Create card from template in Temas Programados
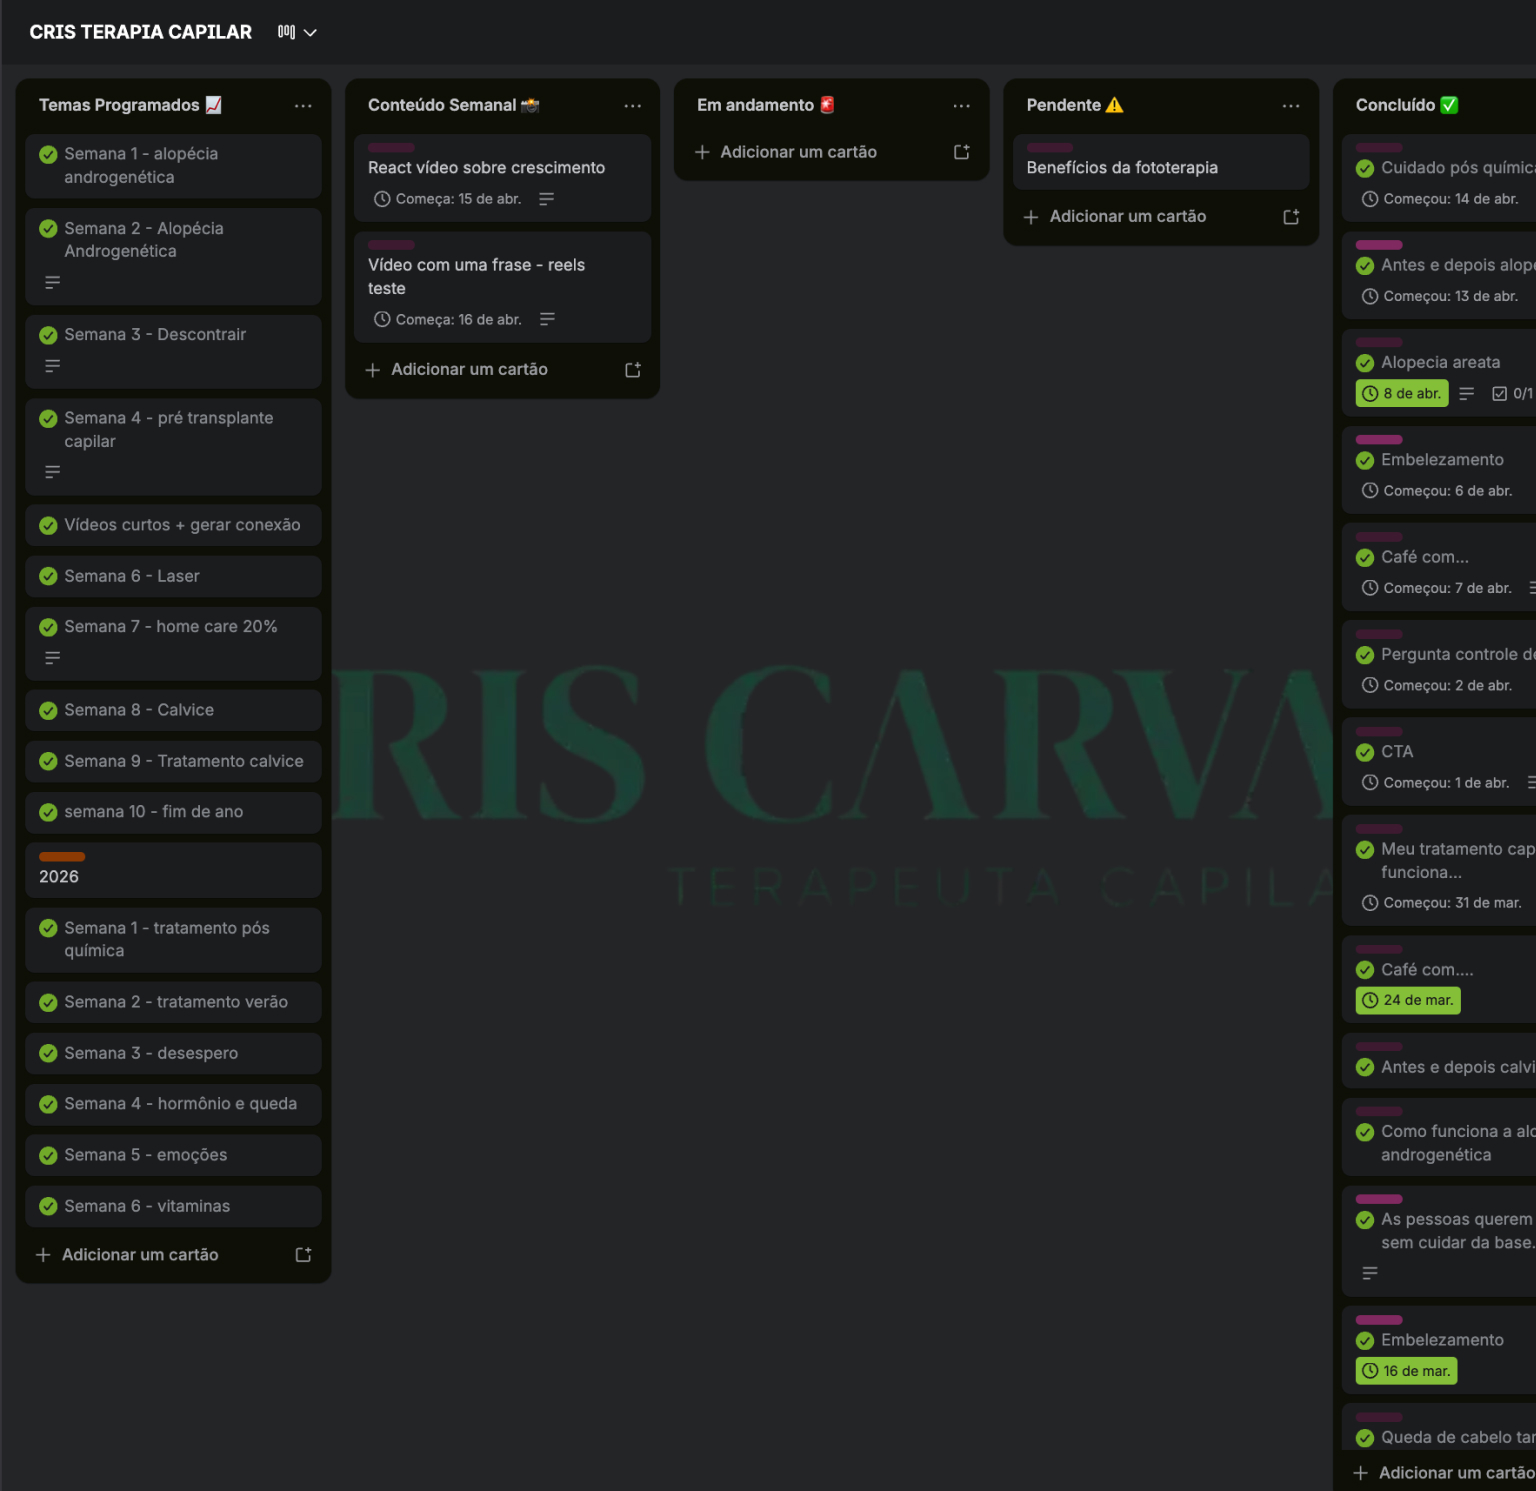 [303, 1255]
